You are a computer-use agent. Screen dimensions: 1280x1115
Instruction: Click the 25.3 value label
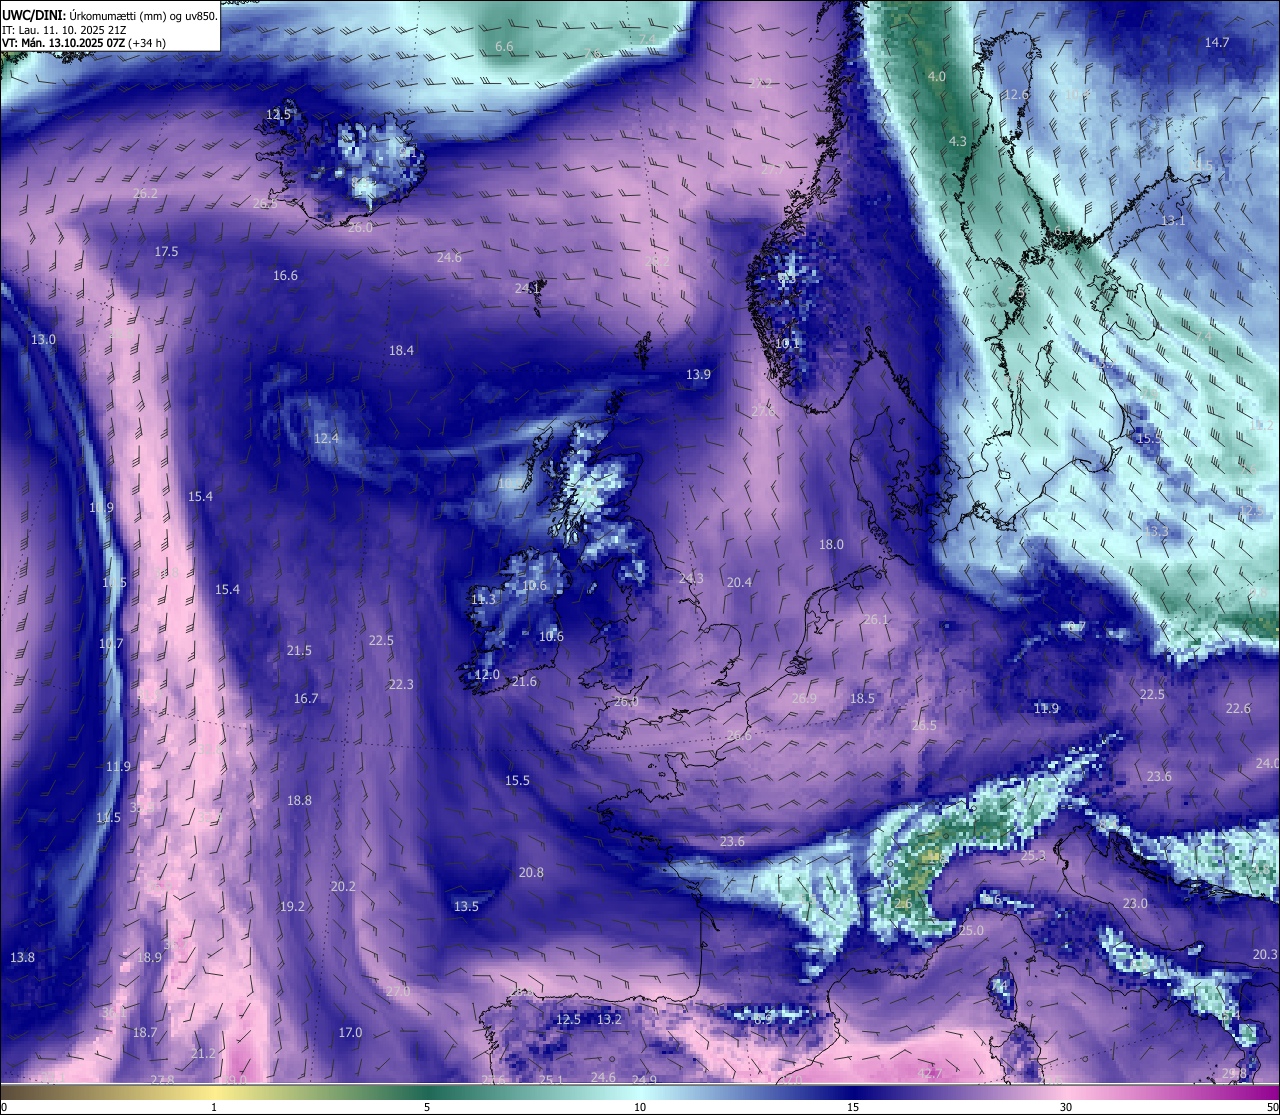pos(1033,855)
